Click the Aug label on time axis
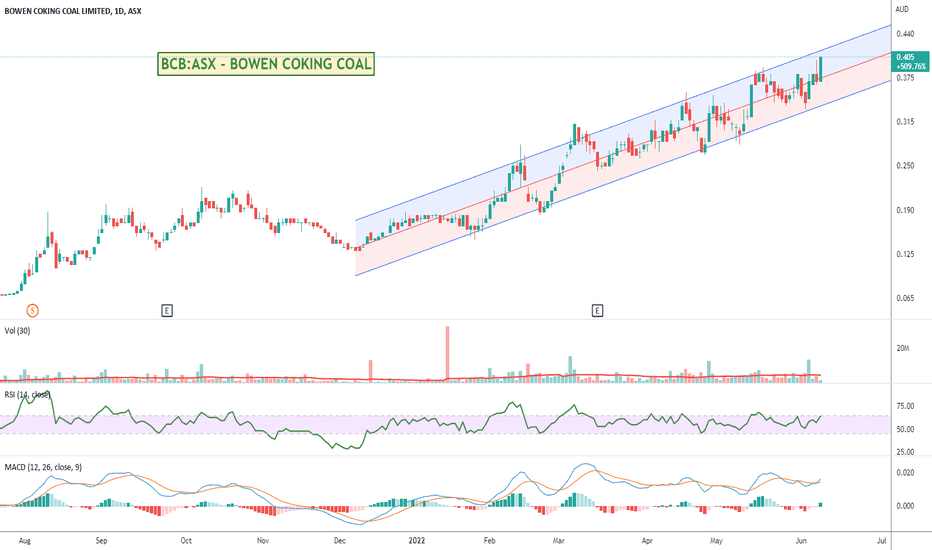Image resolution: width=932 pixels, height=550 pixels. pos(24,540)
